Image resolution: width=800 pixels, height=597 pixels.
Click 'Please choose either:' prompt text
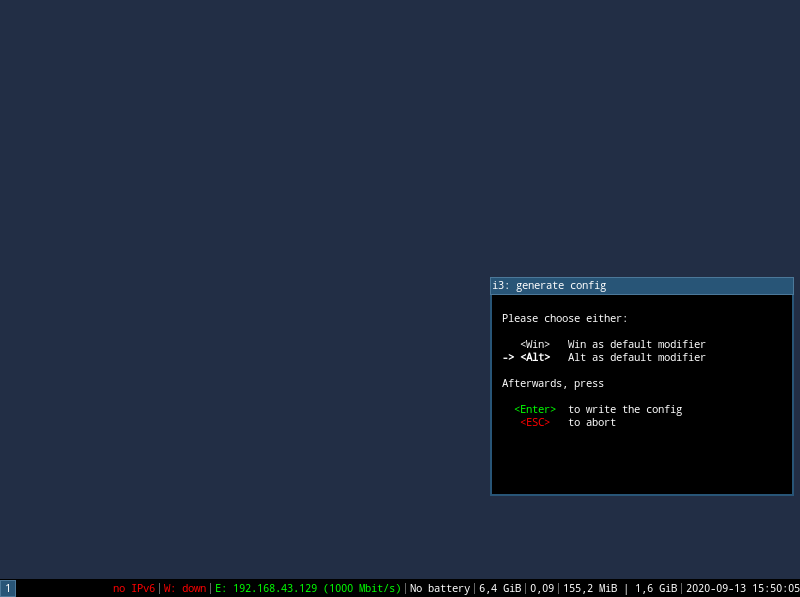click(x=565, y=318)
